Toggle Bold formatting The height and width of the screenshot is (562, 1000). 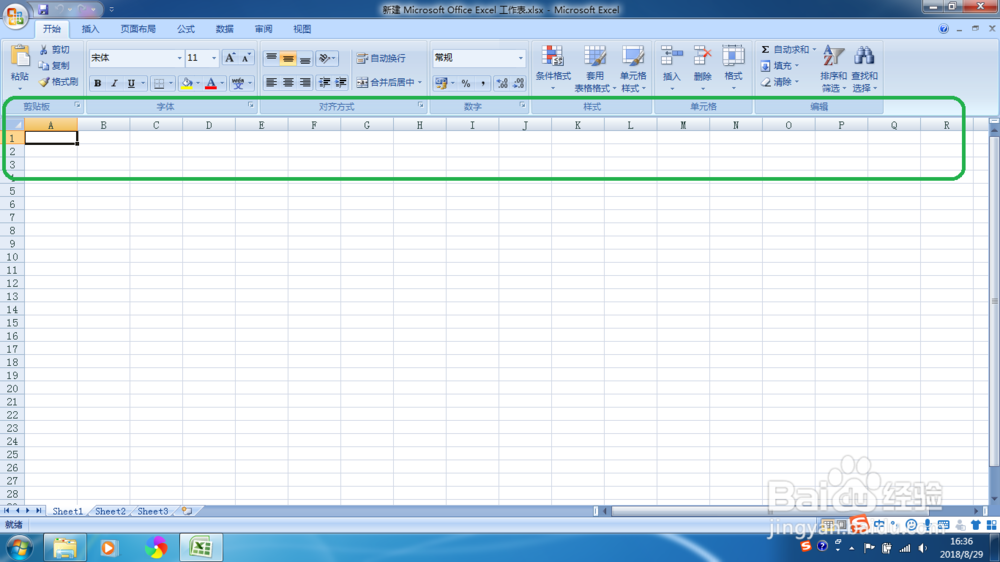pos(98,83)
